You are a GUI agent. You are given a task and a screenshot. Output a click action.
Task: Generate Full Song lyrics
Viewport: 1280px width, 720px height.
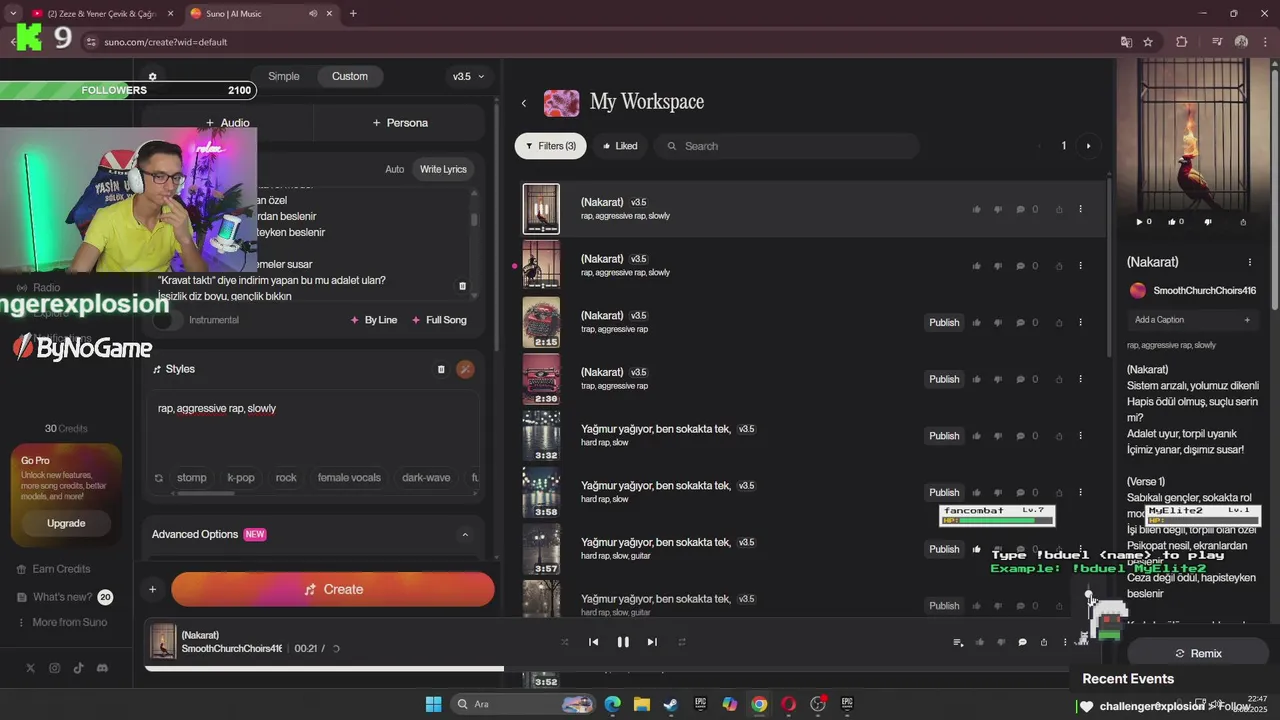click(x=439, y=320)
